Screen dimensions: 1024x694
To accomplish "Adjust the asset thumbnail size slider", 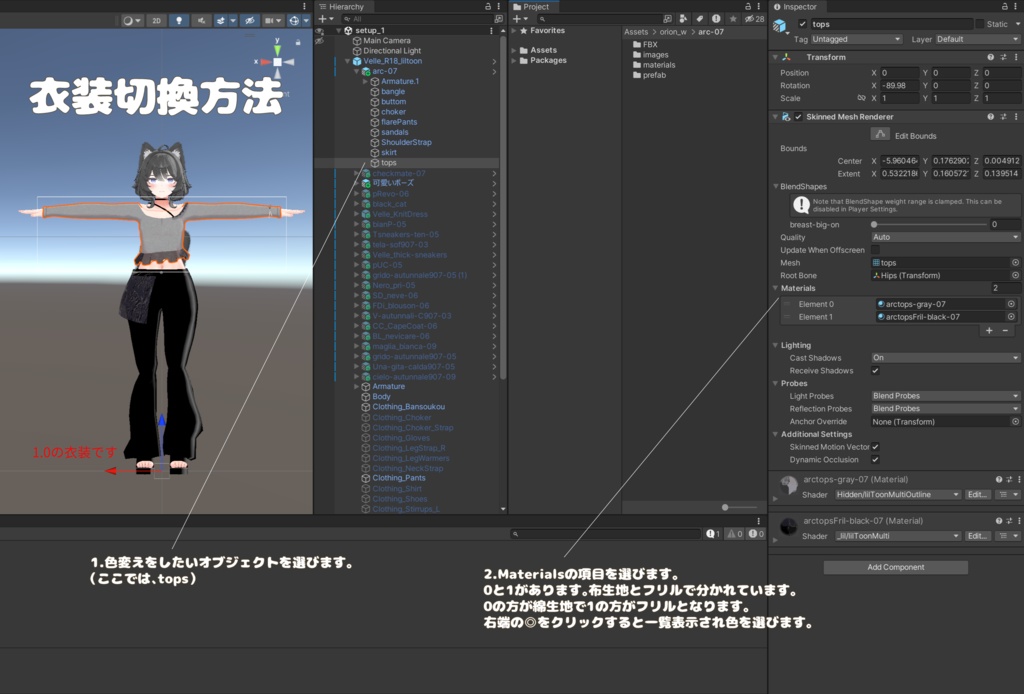I will pyautogui.click(x=725, y=507).
